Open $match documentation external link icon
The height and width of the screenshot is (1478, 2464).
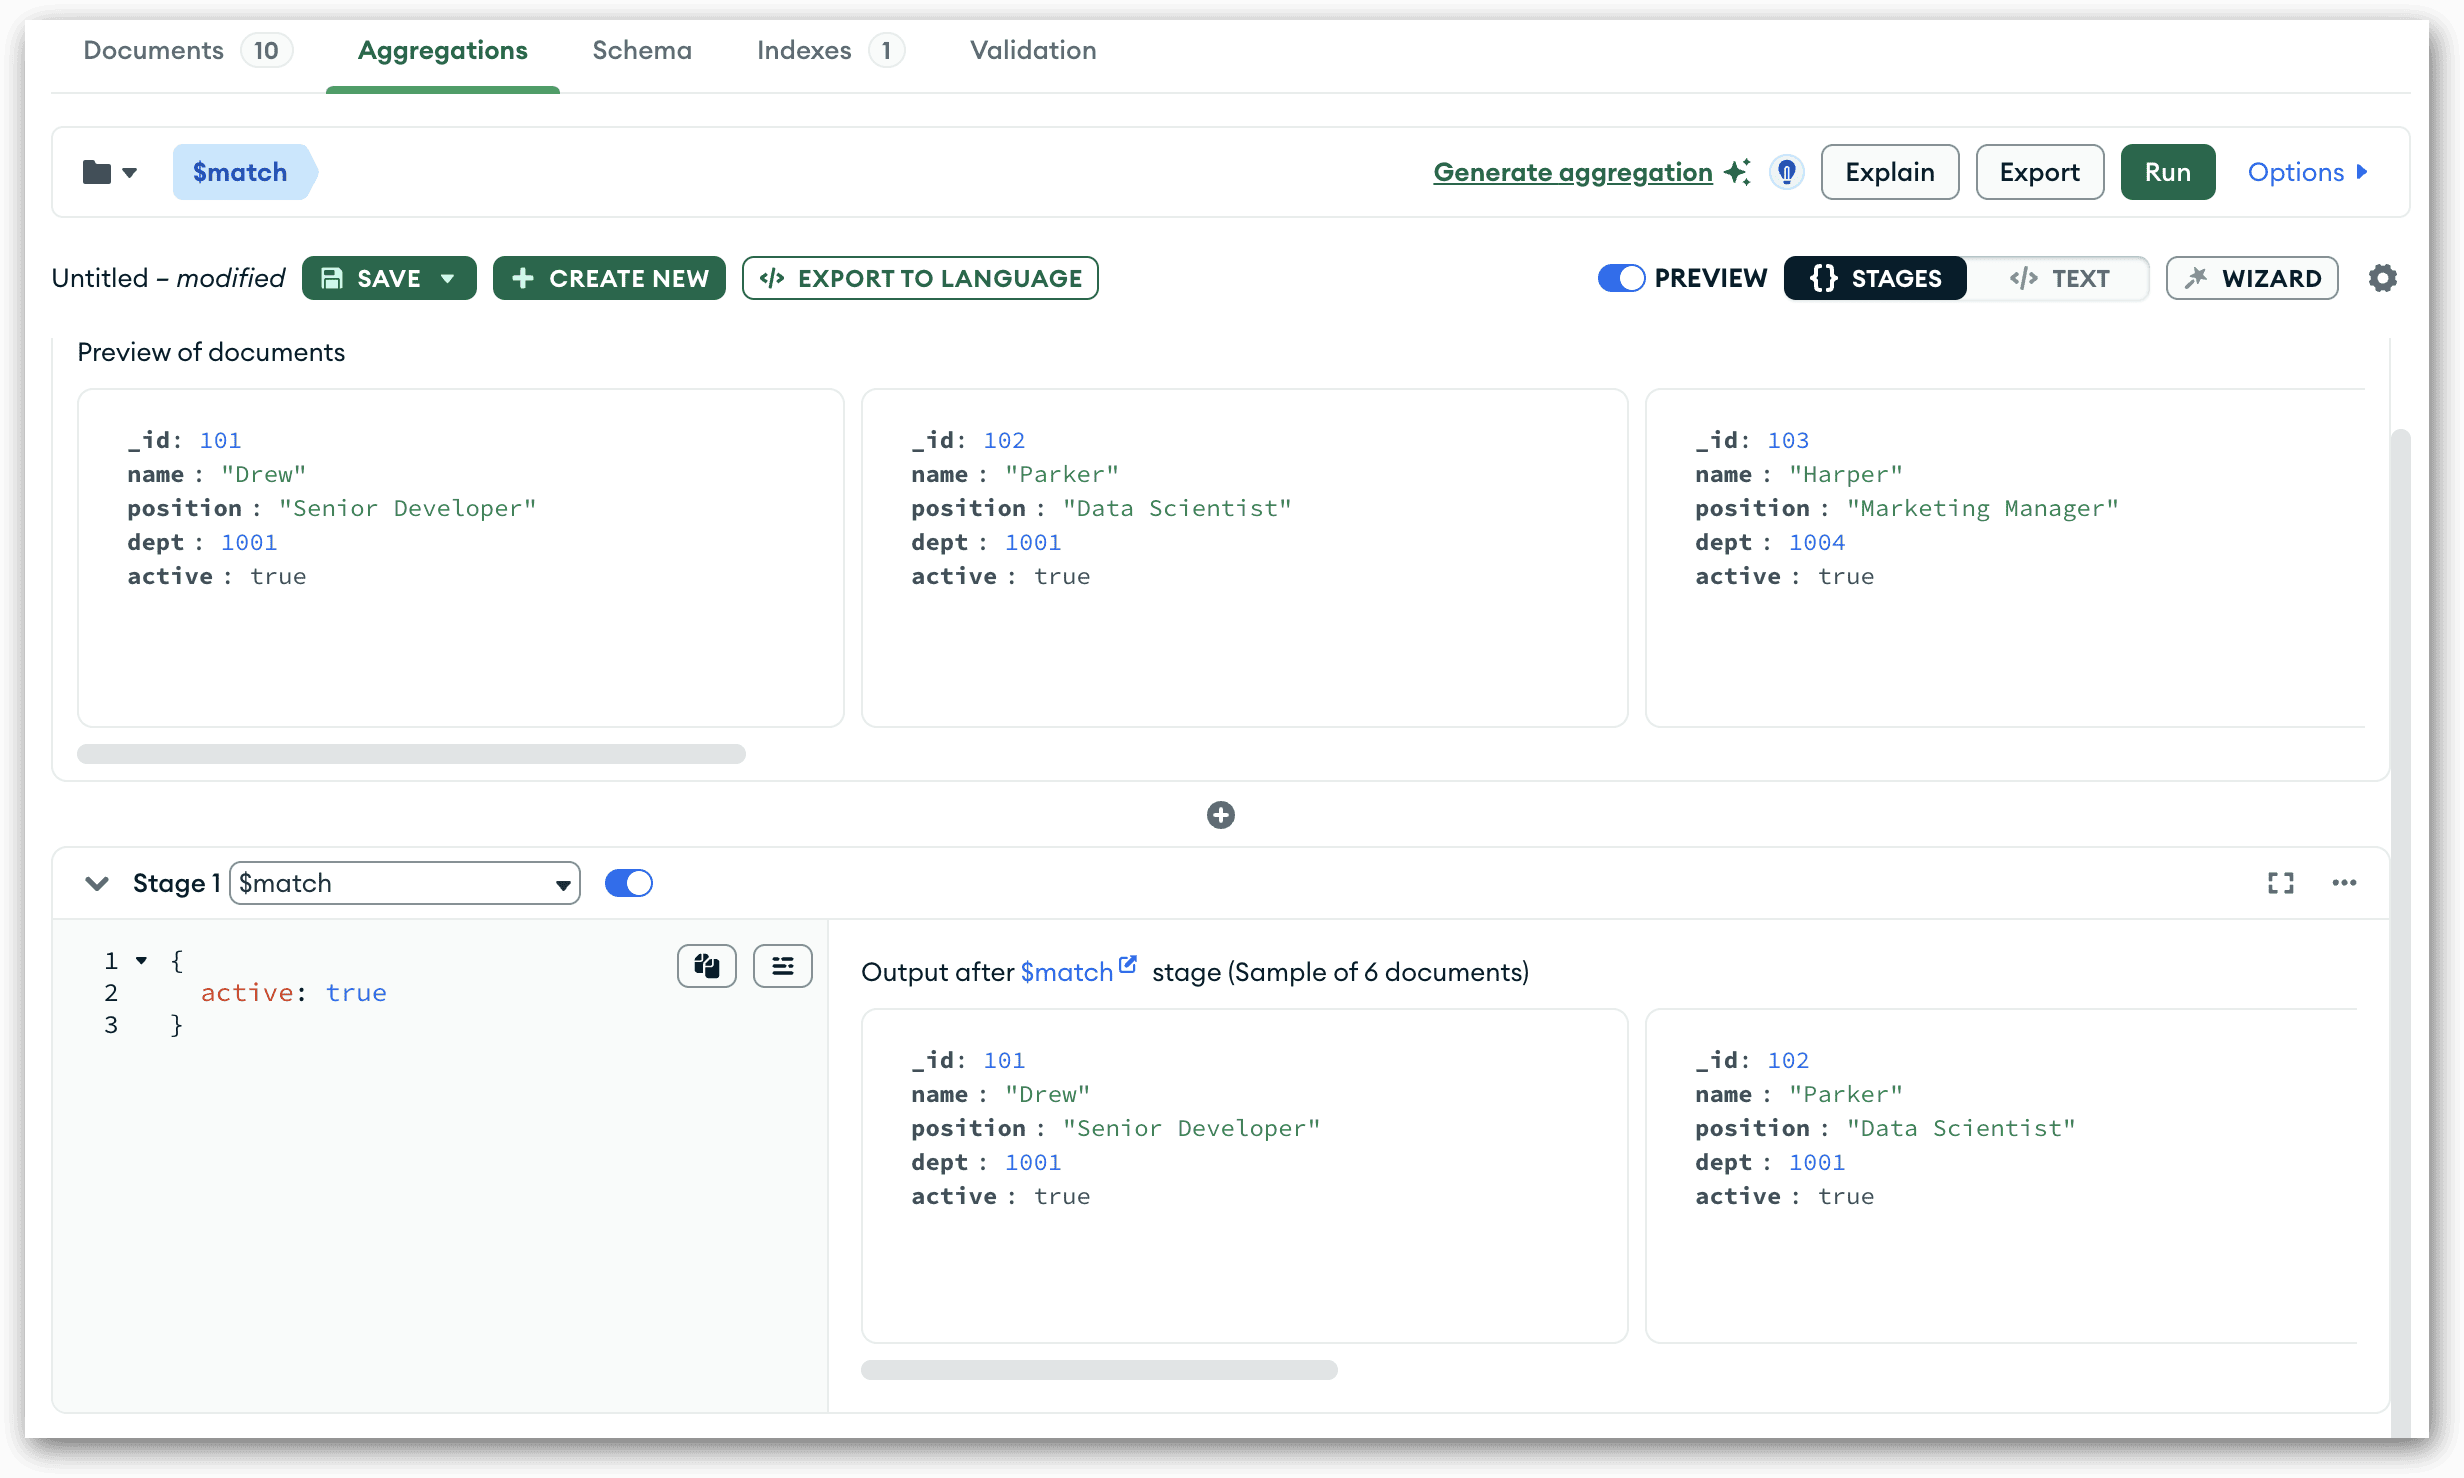1128,964
